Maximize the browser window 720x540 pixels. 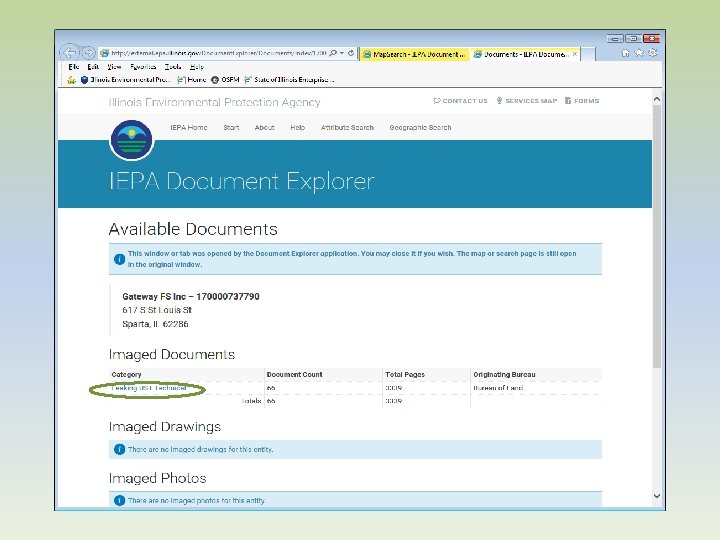click(x=633, y=39)
